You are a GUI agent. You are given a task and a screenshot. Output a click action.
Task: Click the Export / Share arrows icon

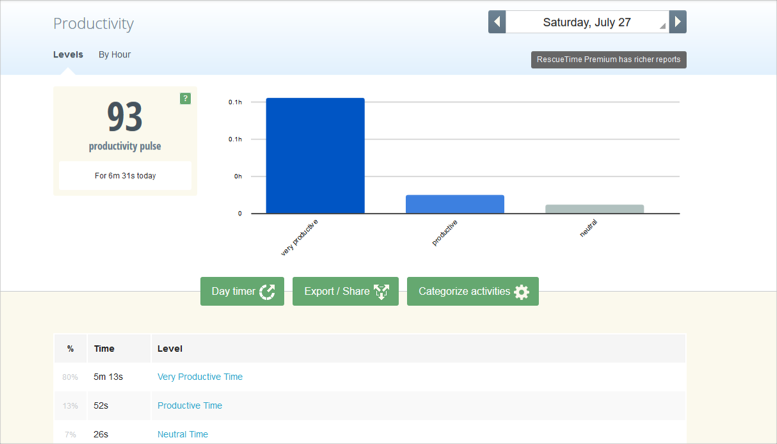[x=381, y=292]
